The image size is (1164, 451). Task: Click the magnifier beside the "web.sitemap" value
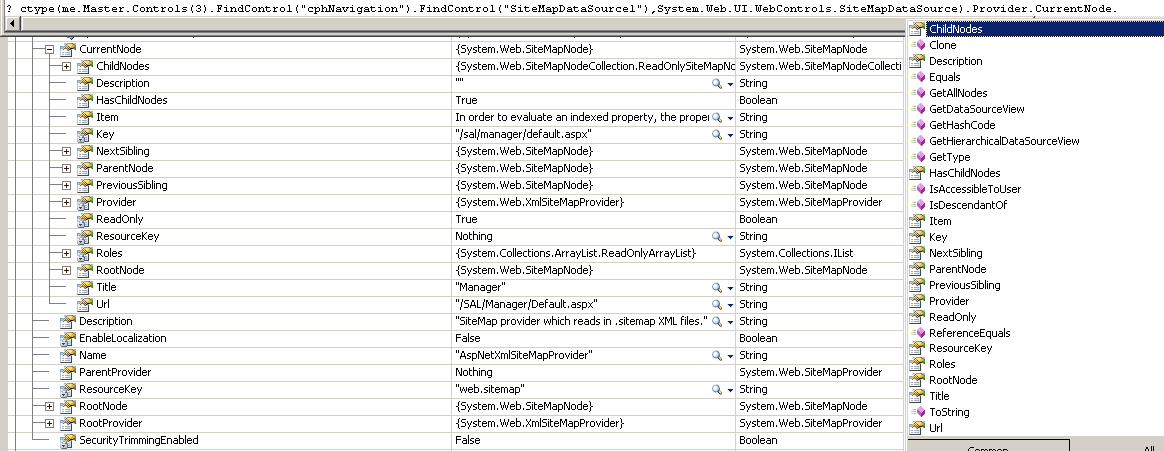(x=716, y=389)
